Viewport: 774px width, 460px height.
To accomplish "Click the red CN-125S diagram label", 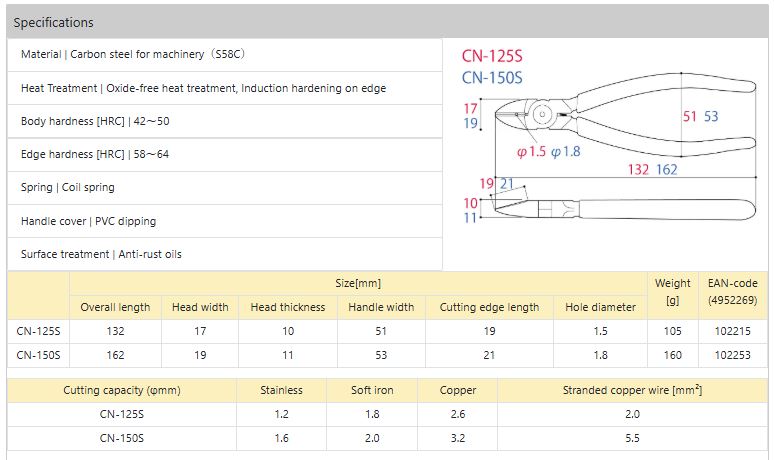I will (492, 57).
